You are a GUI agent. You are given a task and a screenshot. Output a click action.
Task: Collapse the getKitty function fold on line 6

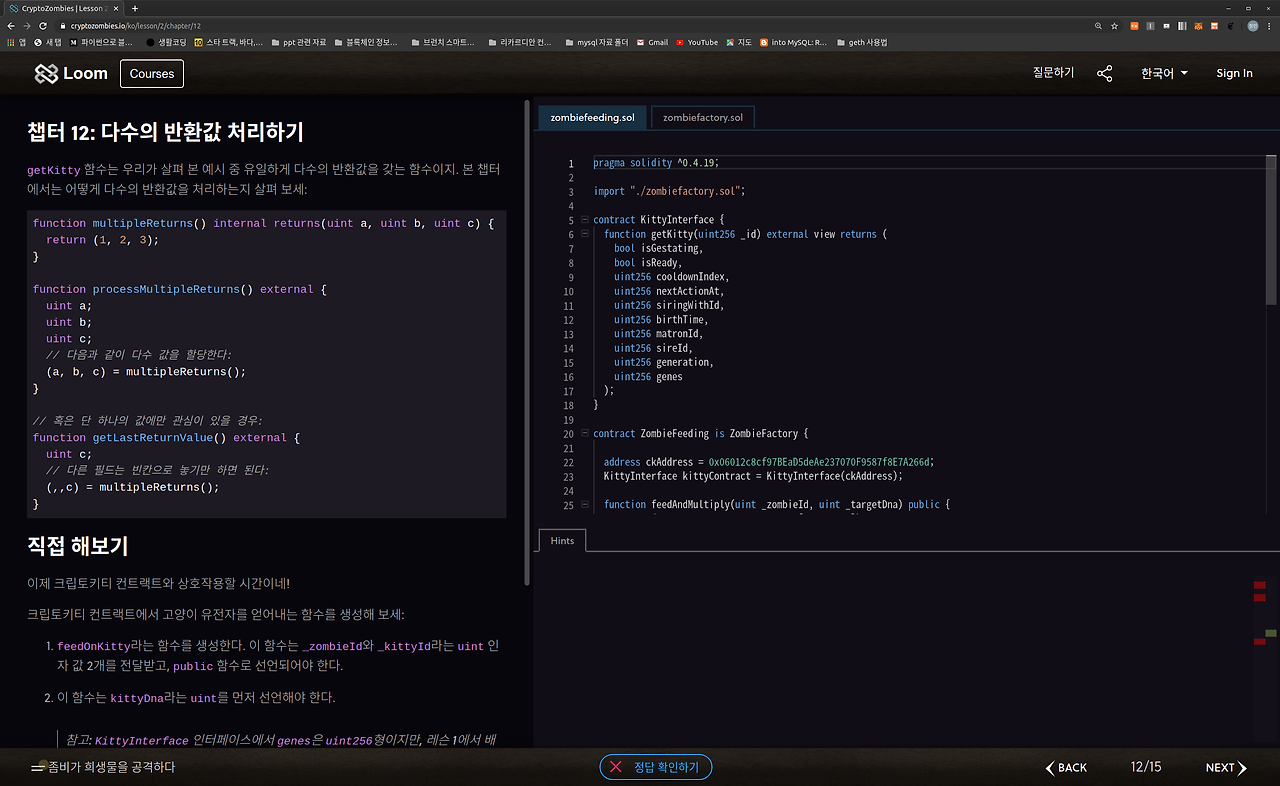(583, 234)
